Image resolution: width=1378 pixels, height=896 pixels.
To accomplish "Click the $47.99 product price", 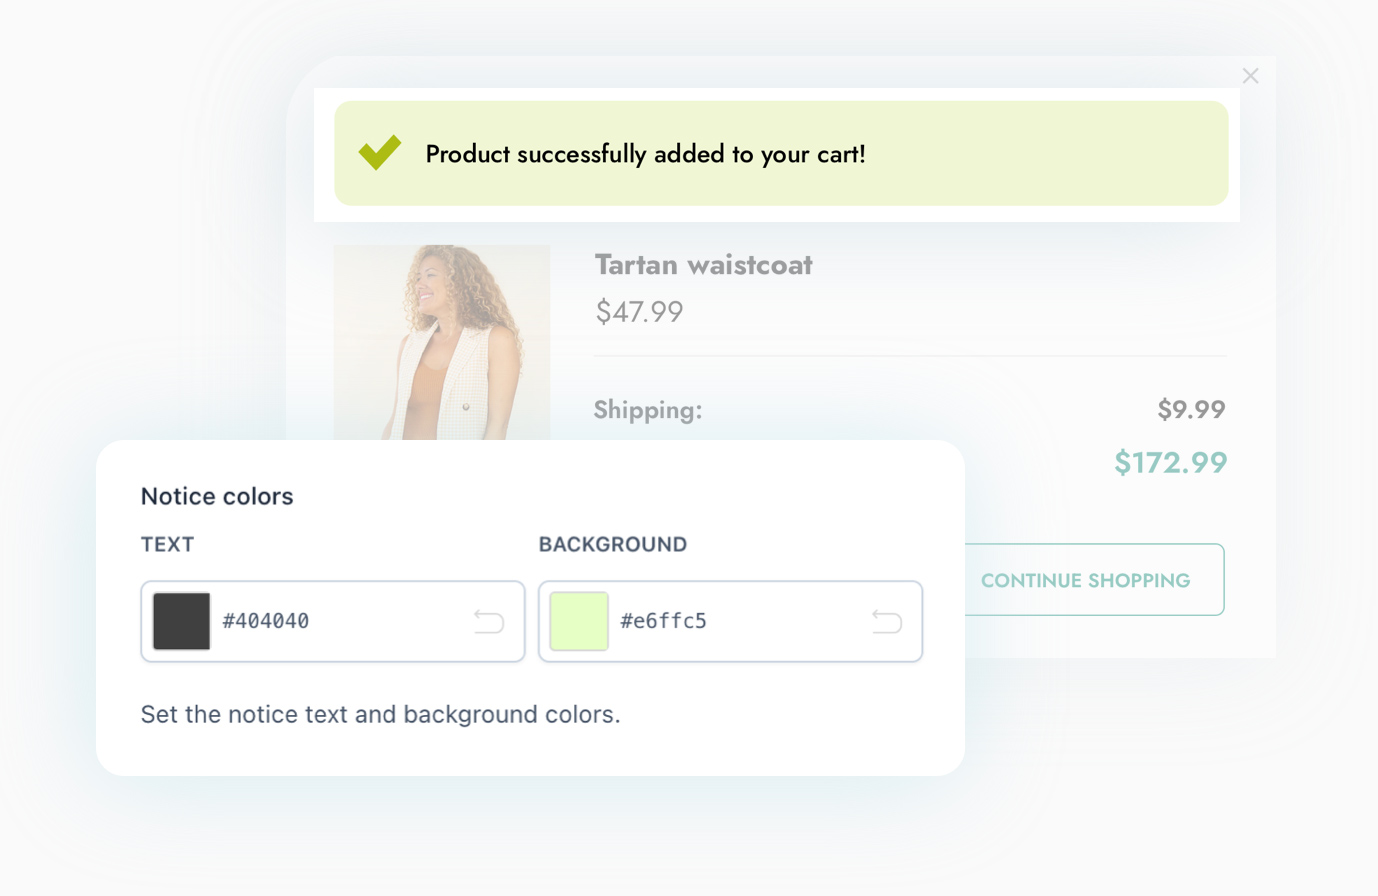I will coord(639,312).
